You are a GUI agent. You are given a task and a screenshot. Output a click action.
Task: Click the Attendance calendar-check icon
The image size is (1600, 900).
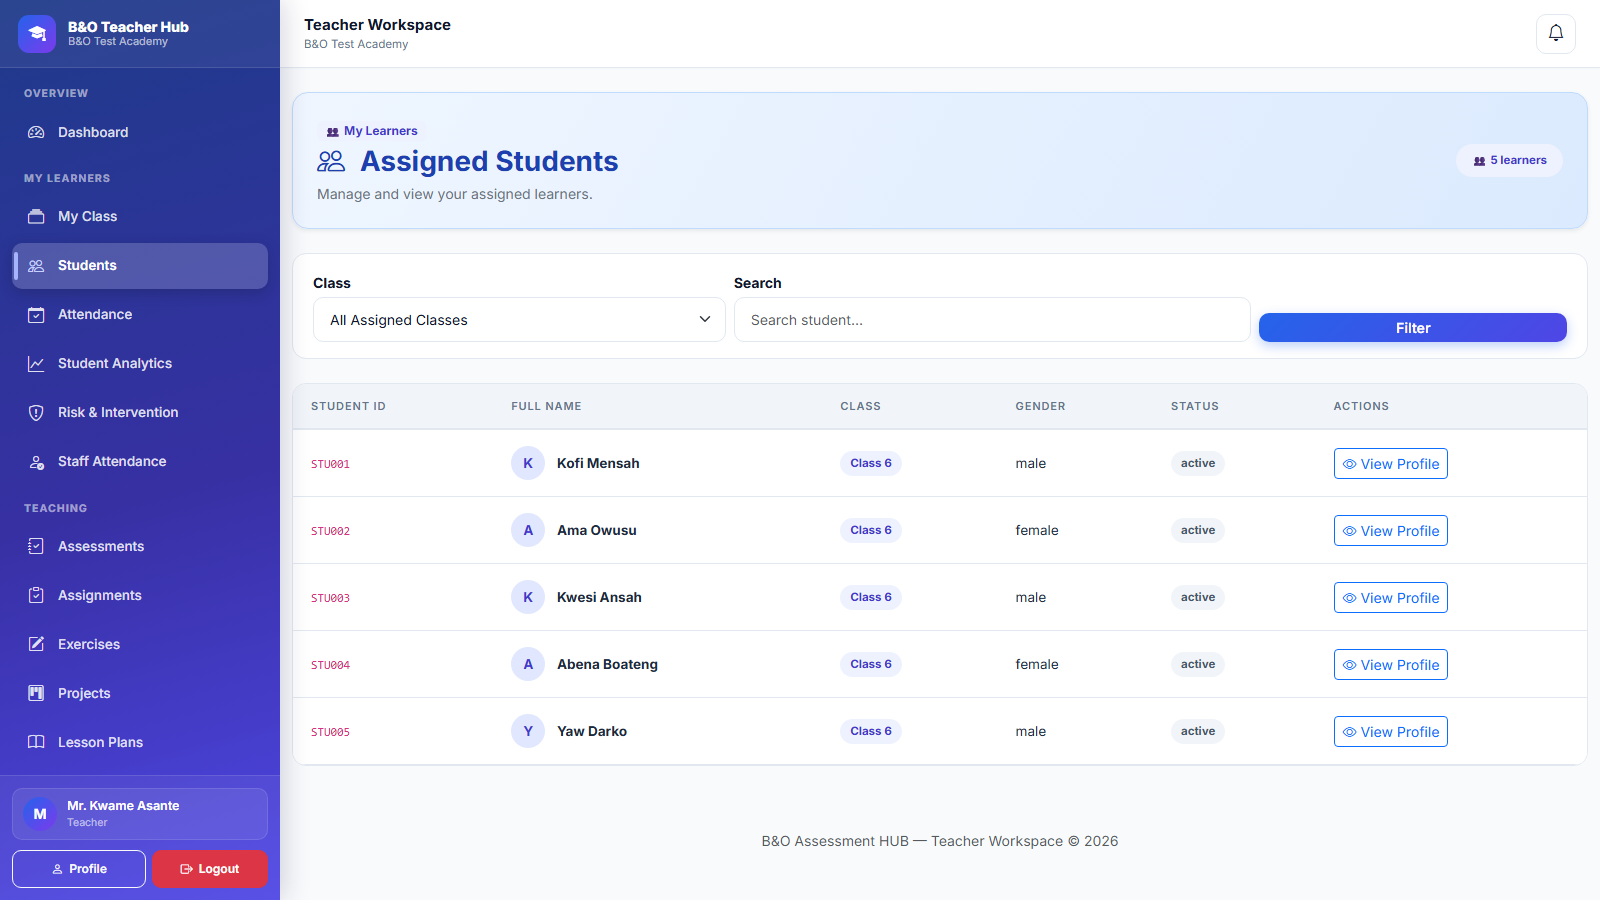(36, 314)
